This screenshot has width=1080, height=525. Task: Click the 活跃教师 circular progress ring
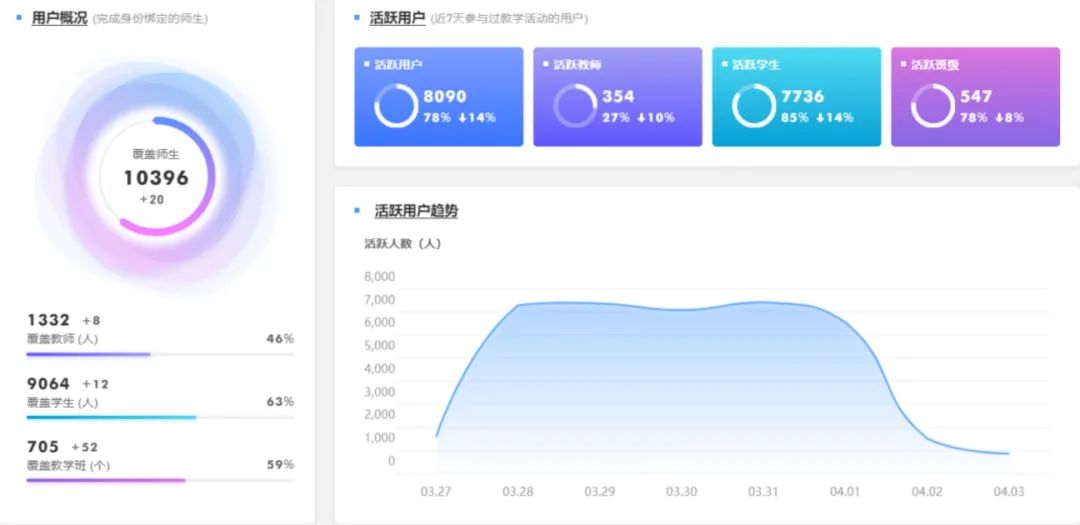point(574,106)
